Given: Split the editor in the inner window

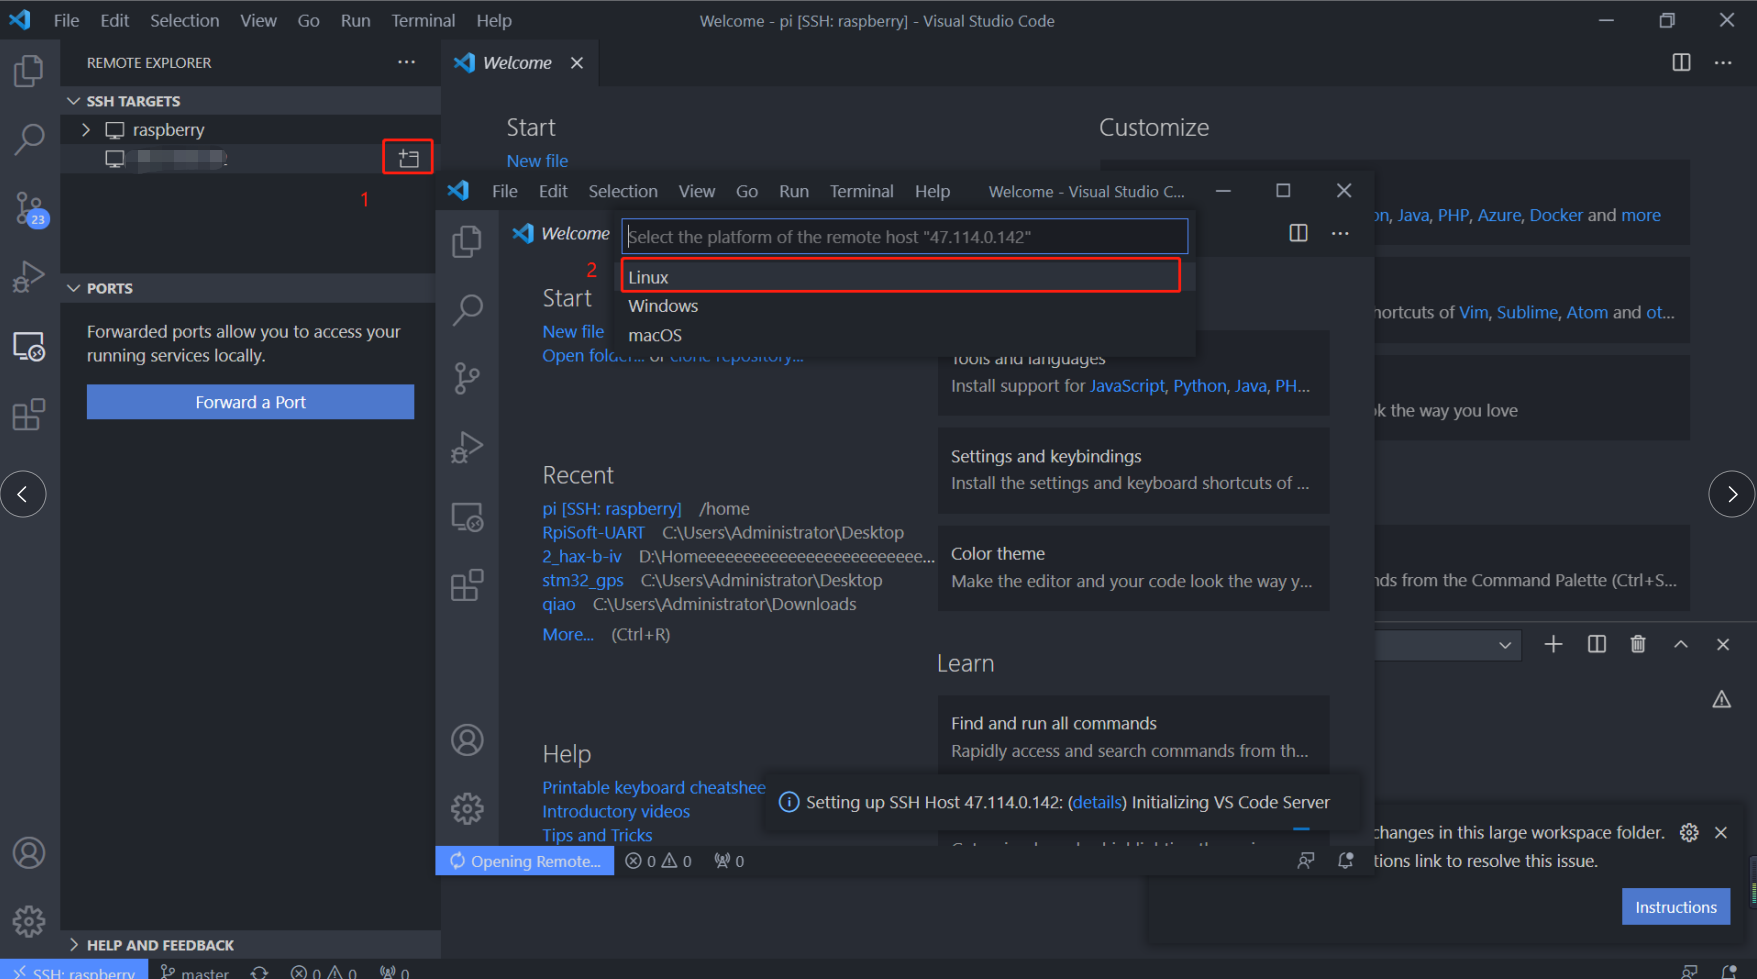Looking at the screenshot, I should [1298, 233].
